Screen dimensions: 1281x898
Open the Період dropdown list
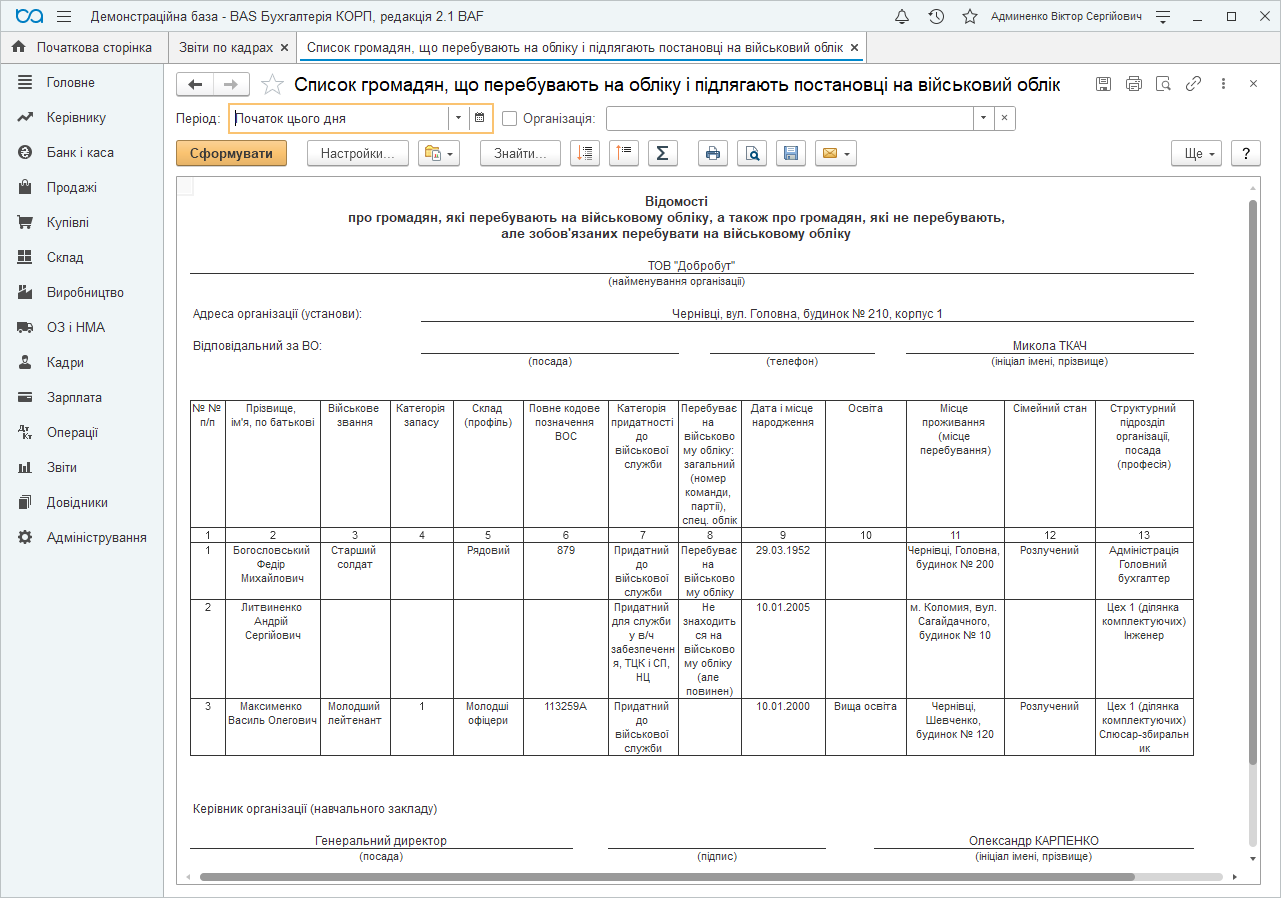(458, 118)
